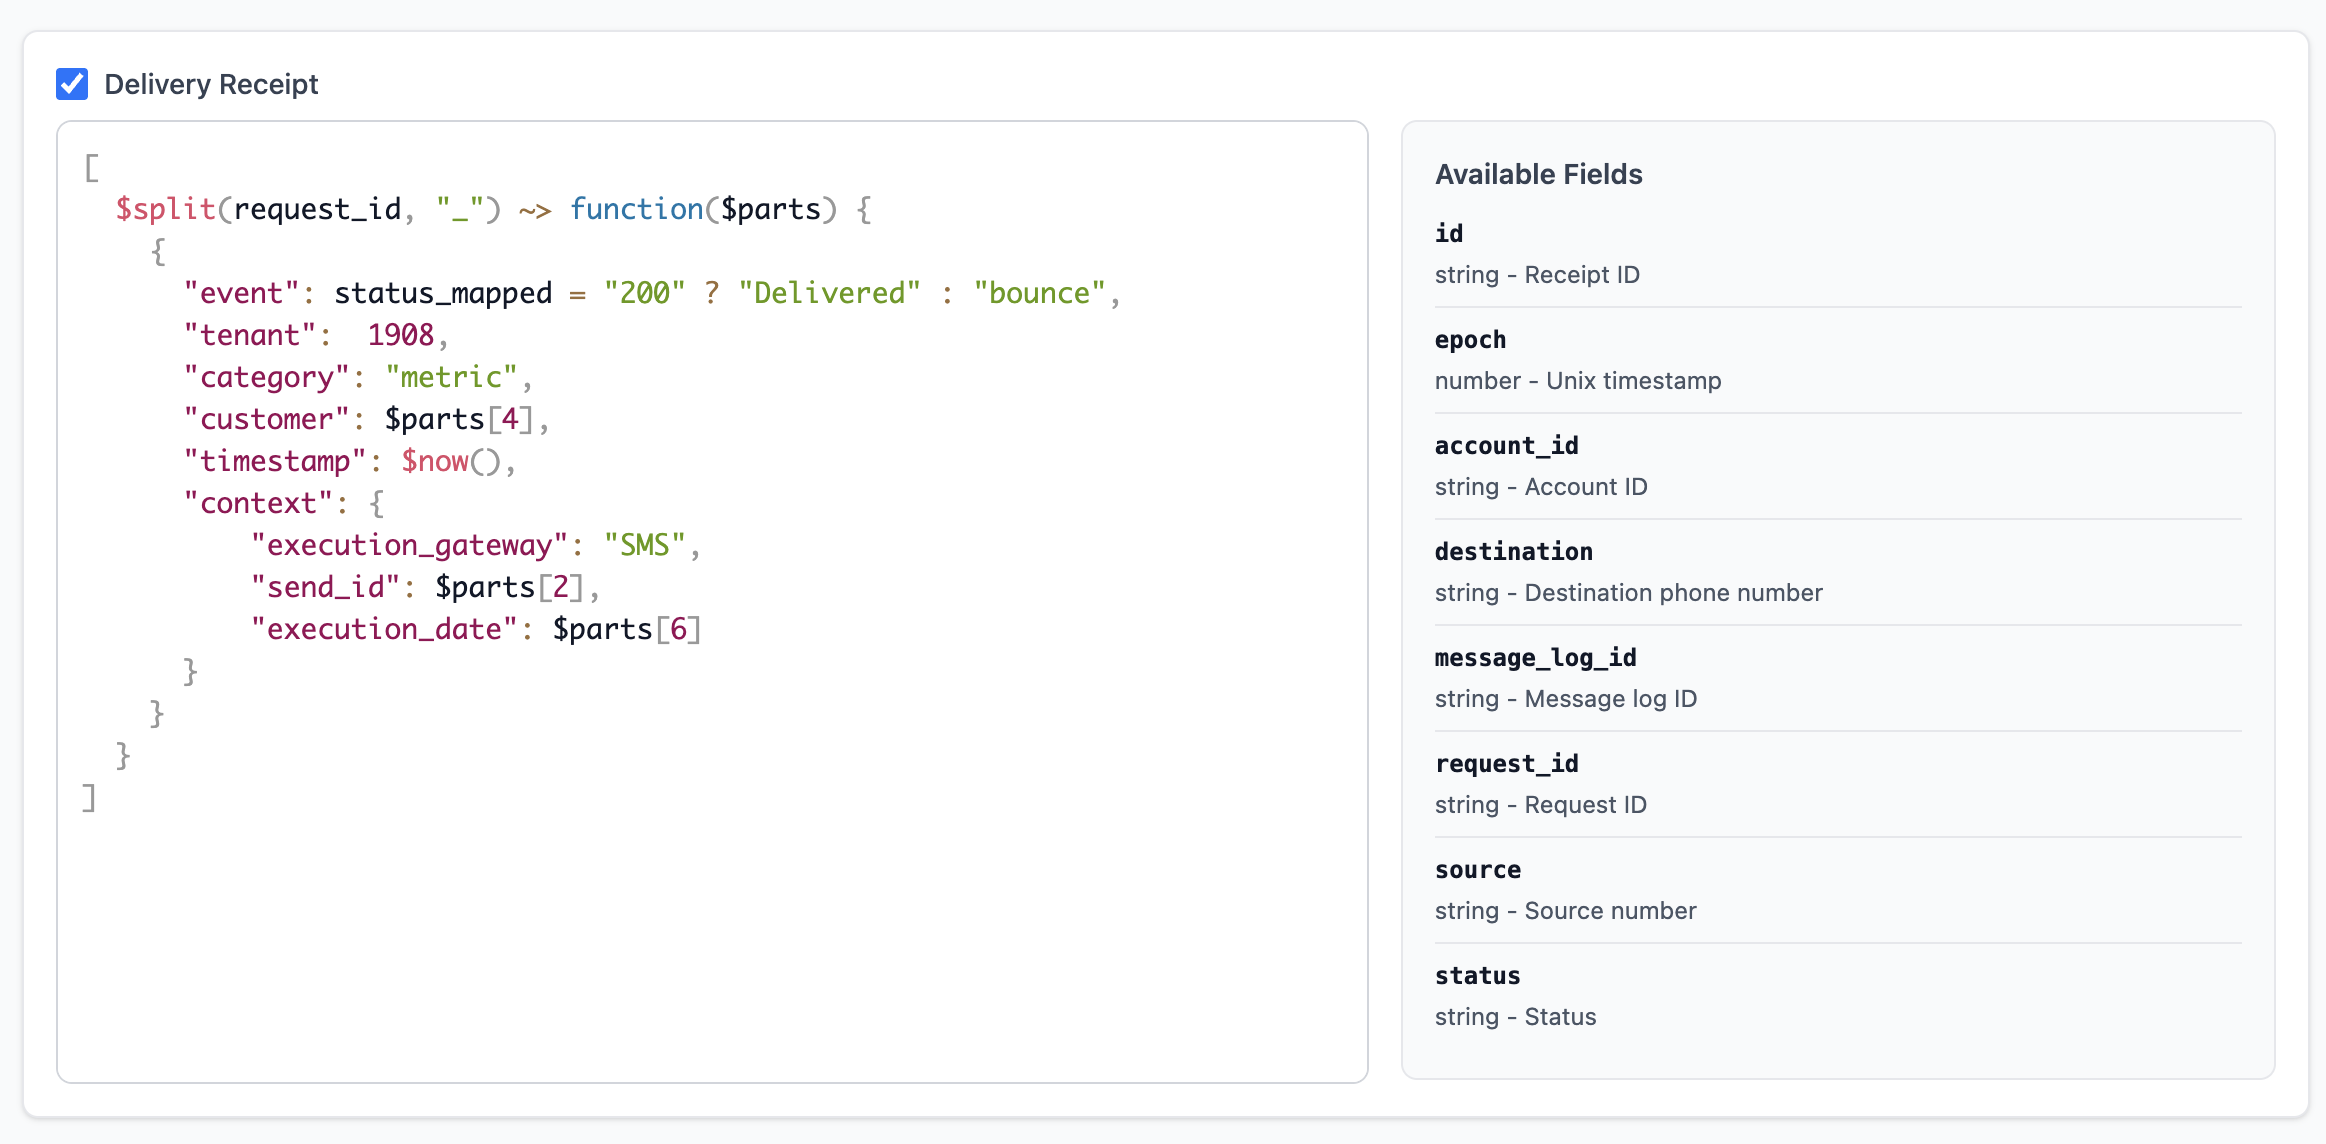
Task: Click the status field name
Action: pyautogui.click(x=1477, y=975)
